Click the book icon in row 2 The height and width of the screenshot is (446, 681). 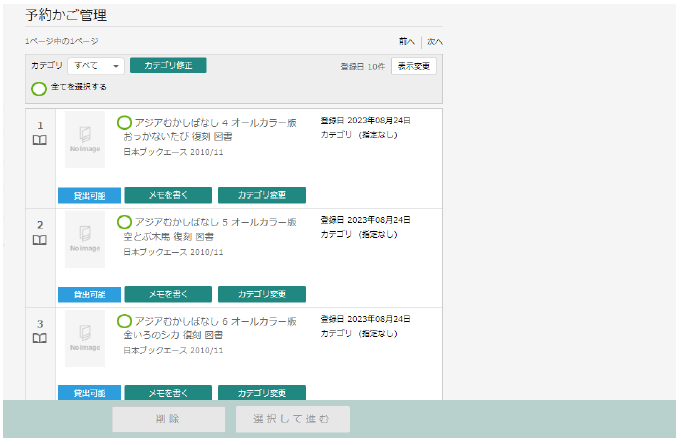tap(40, 240)
